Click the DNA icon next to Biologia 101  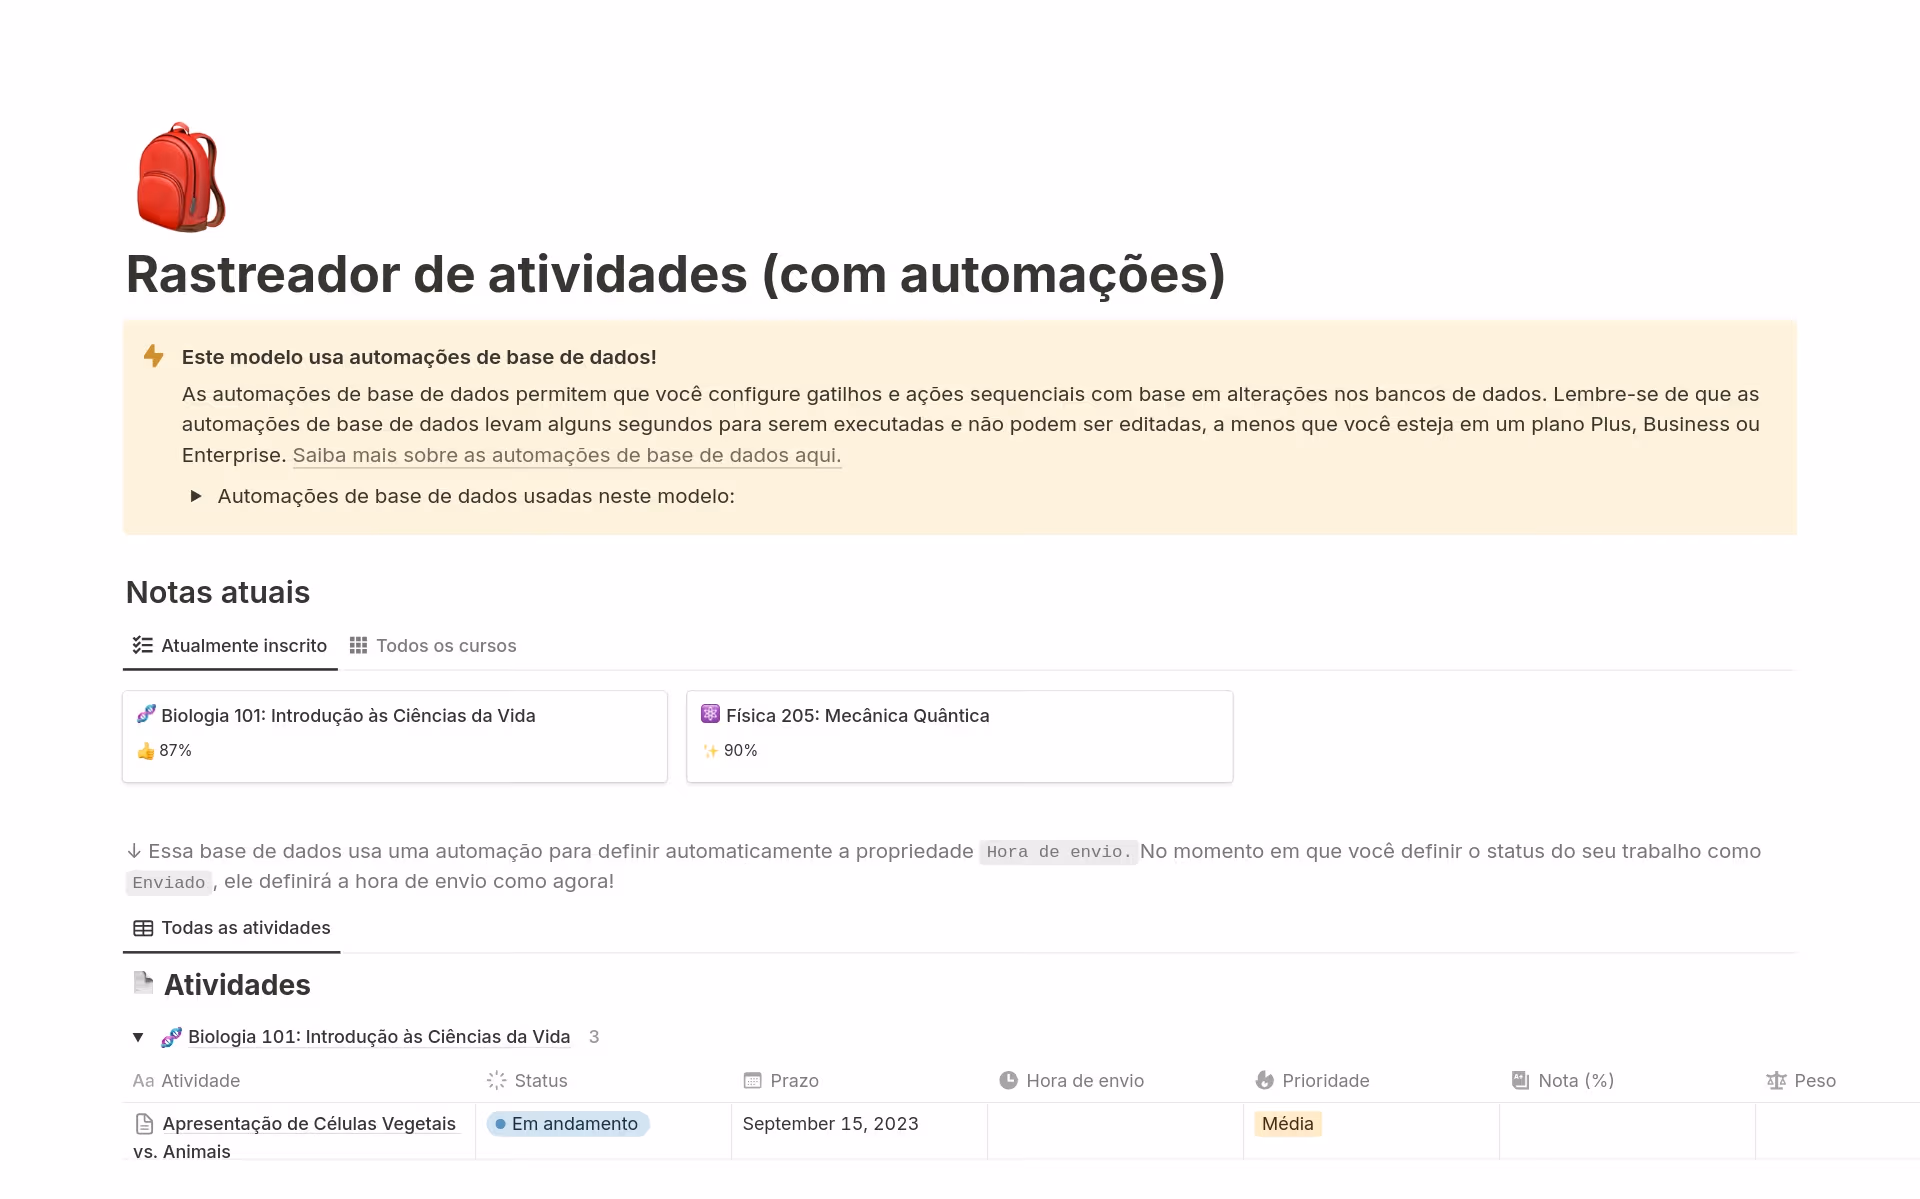[146, 714]
